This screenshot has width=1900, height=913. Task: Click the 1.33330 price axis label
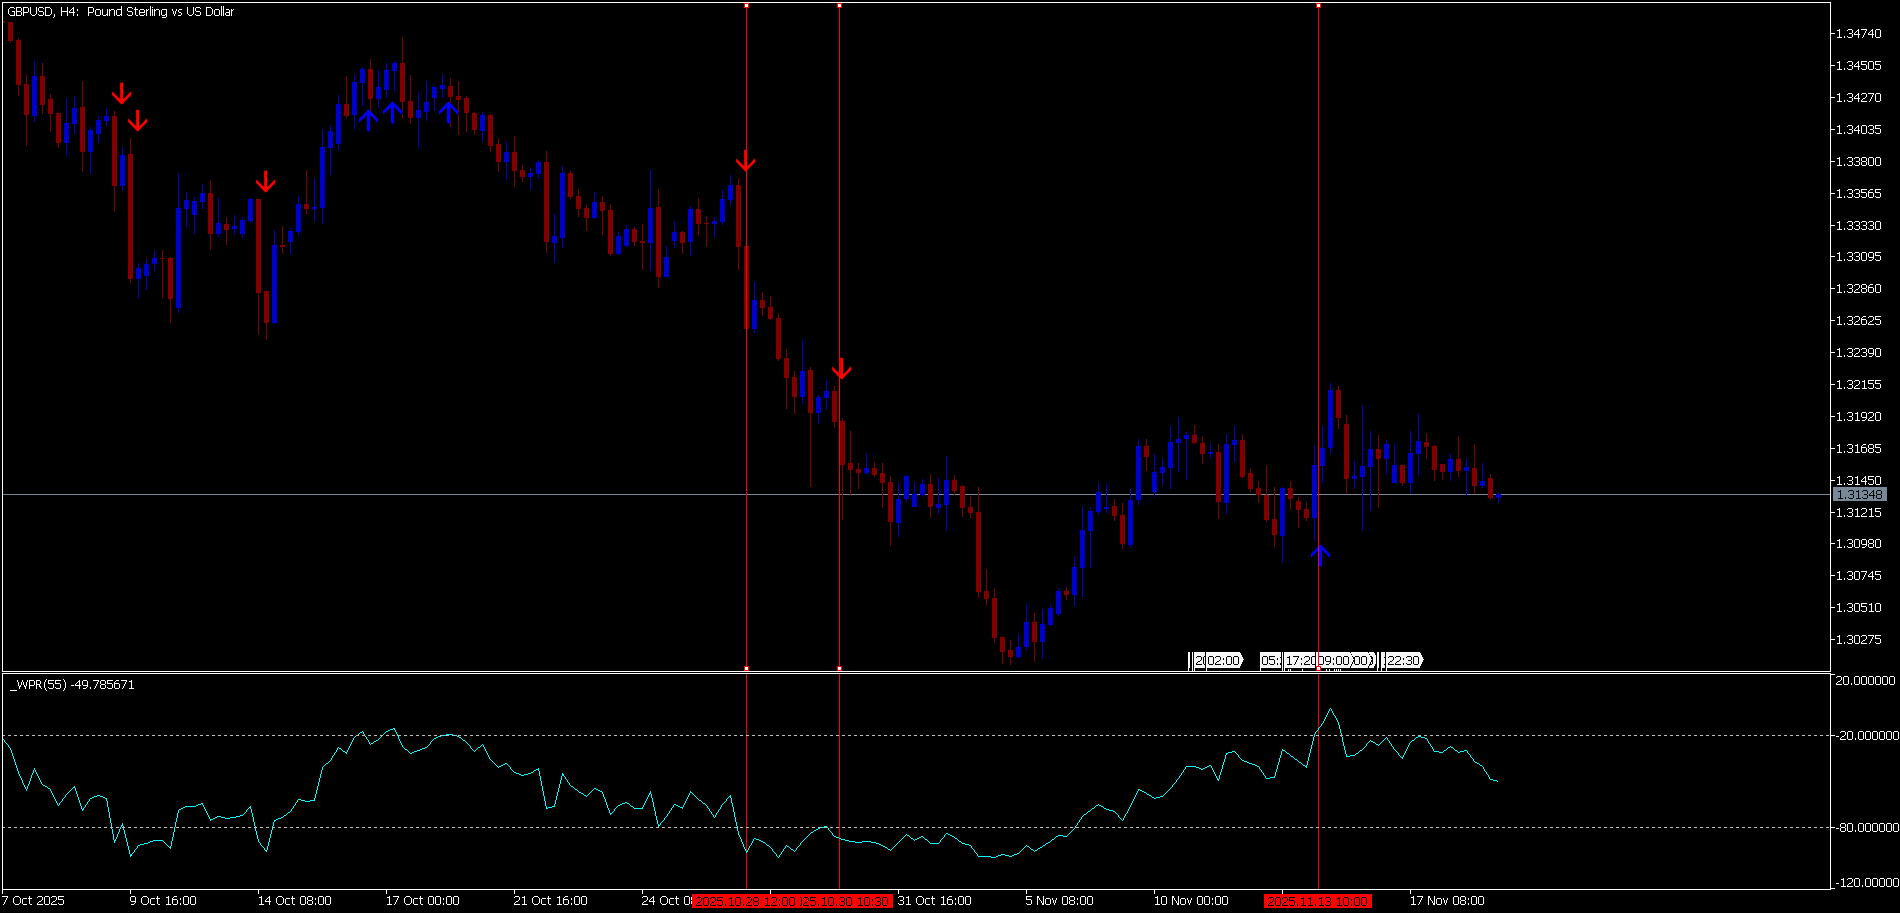click(1859, 226)
